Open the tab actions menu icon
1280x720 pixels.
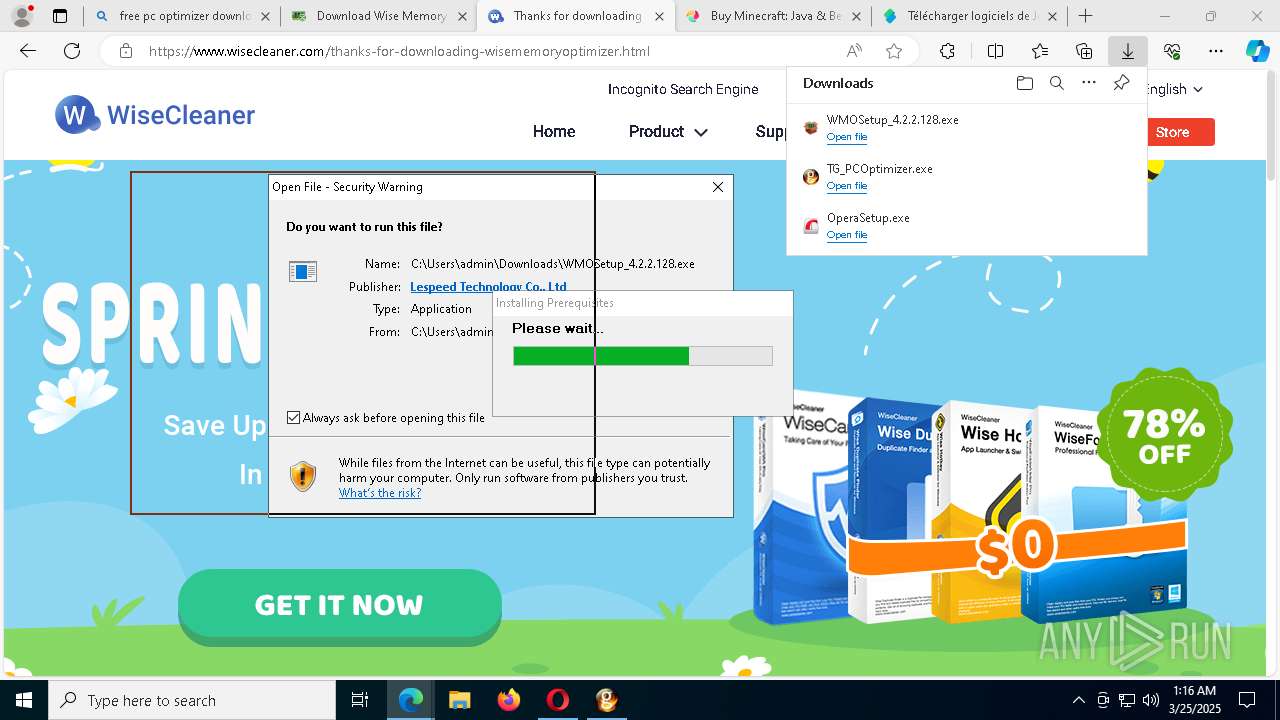click(60, 16)
